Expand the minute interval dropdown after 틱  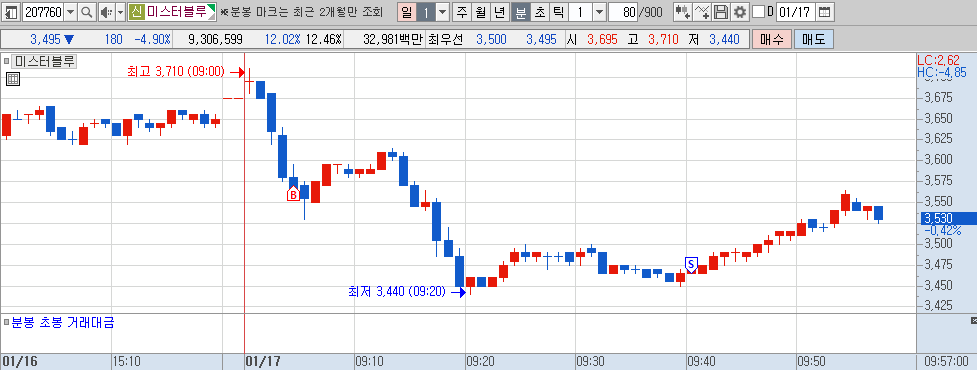pos(599,11)
